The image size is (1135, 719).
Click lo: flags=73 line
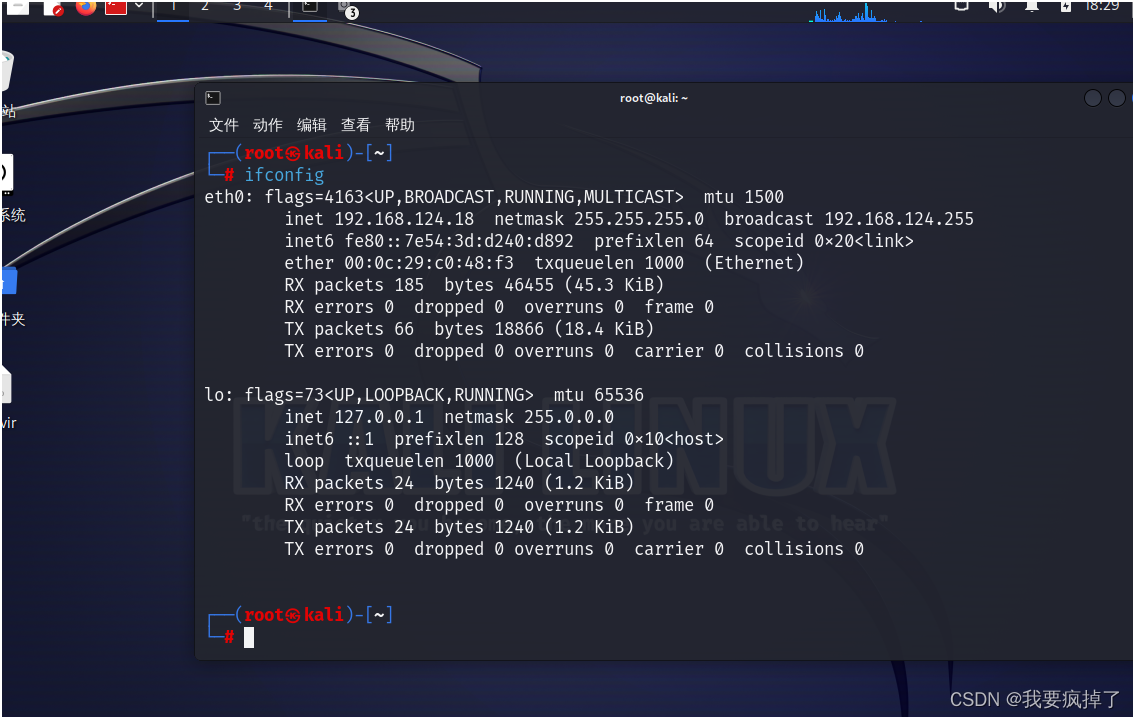[x=423, y=395]
